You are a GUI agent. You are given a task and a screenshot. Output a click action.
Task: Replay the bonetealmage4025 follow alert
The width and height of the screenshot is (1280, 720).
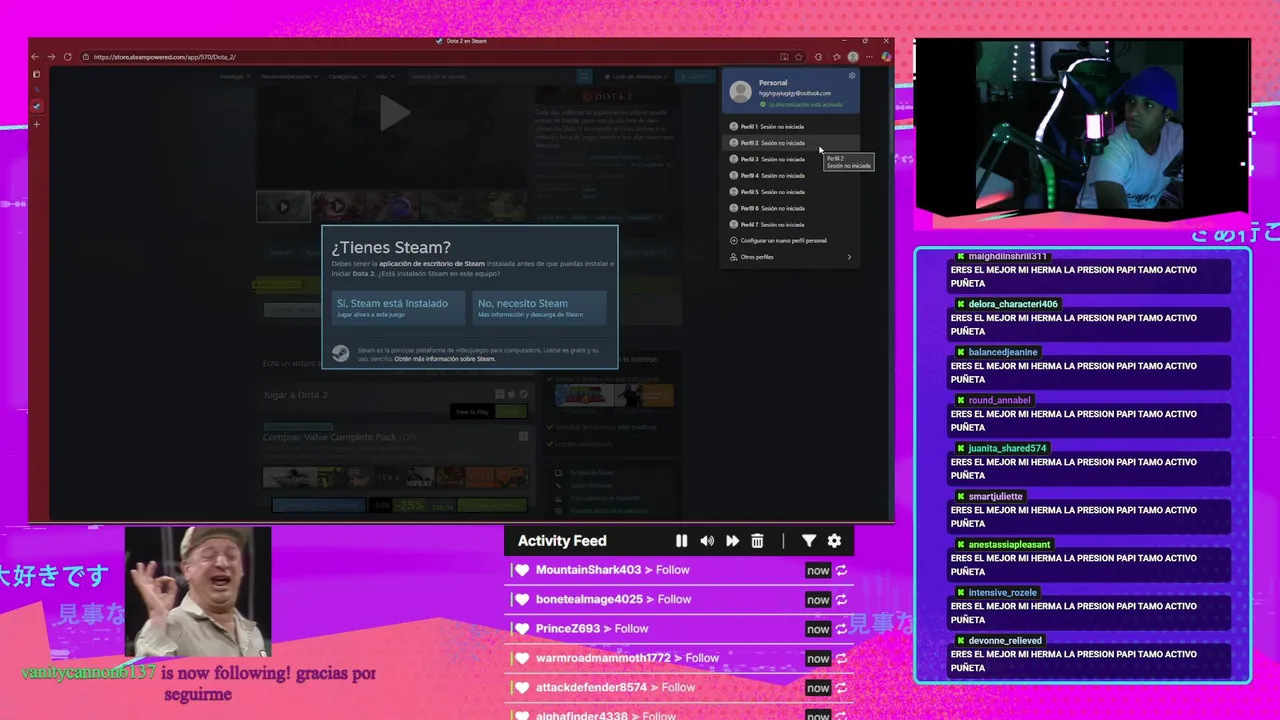[841, 600]
